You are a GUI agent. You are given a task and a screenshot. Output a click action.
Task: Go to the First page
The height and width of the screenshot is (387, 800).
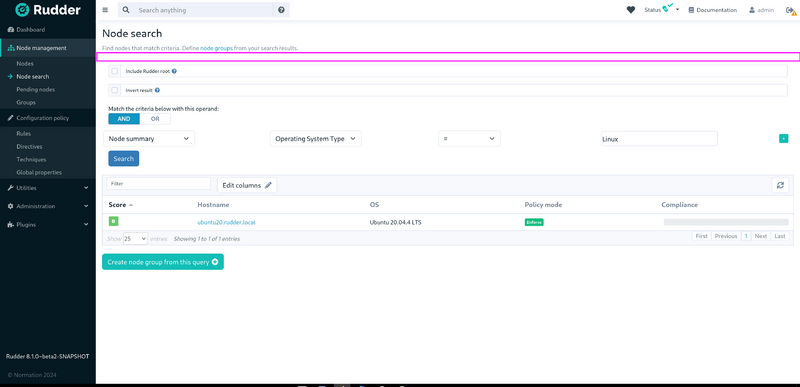point(702,236)
